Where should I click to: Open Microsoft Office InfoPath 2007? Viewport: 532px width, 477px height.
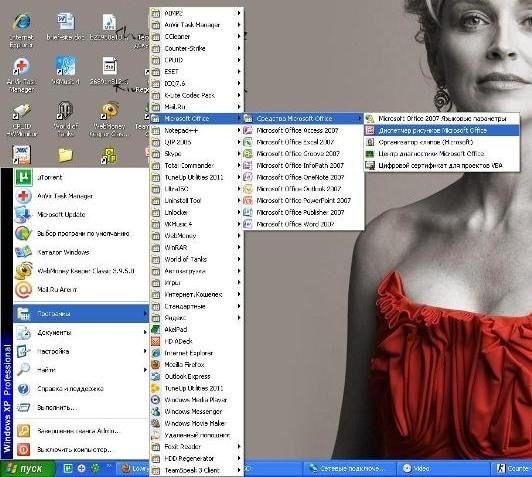[x=303, y=166]
